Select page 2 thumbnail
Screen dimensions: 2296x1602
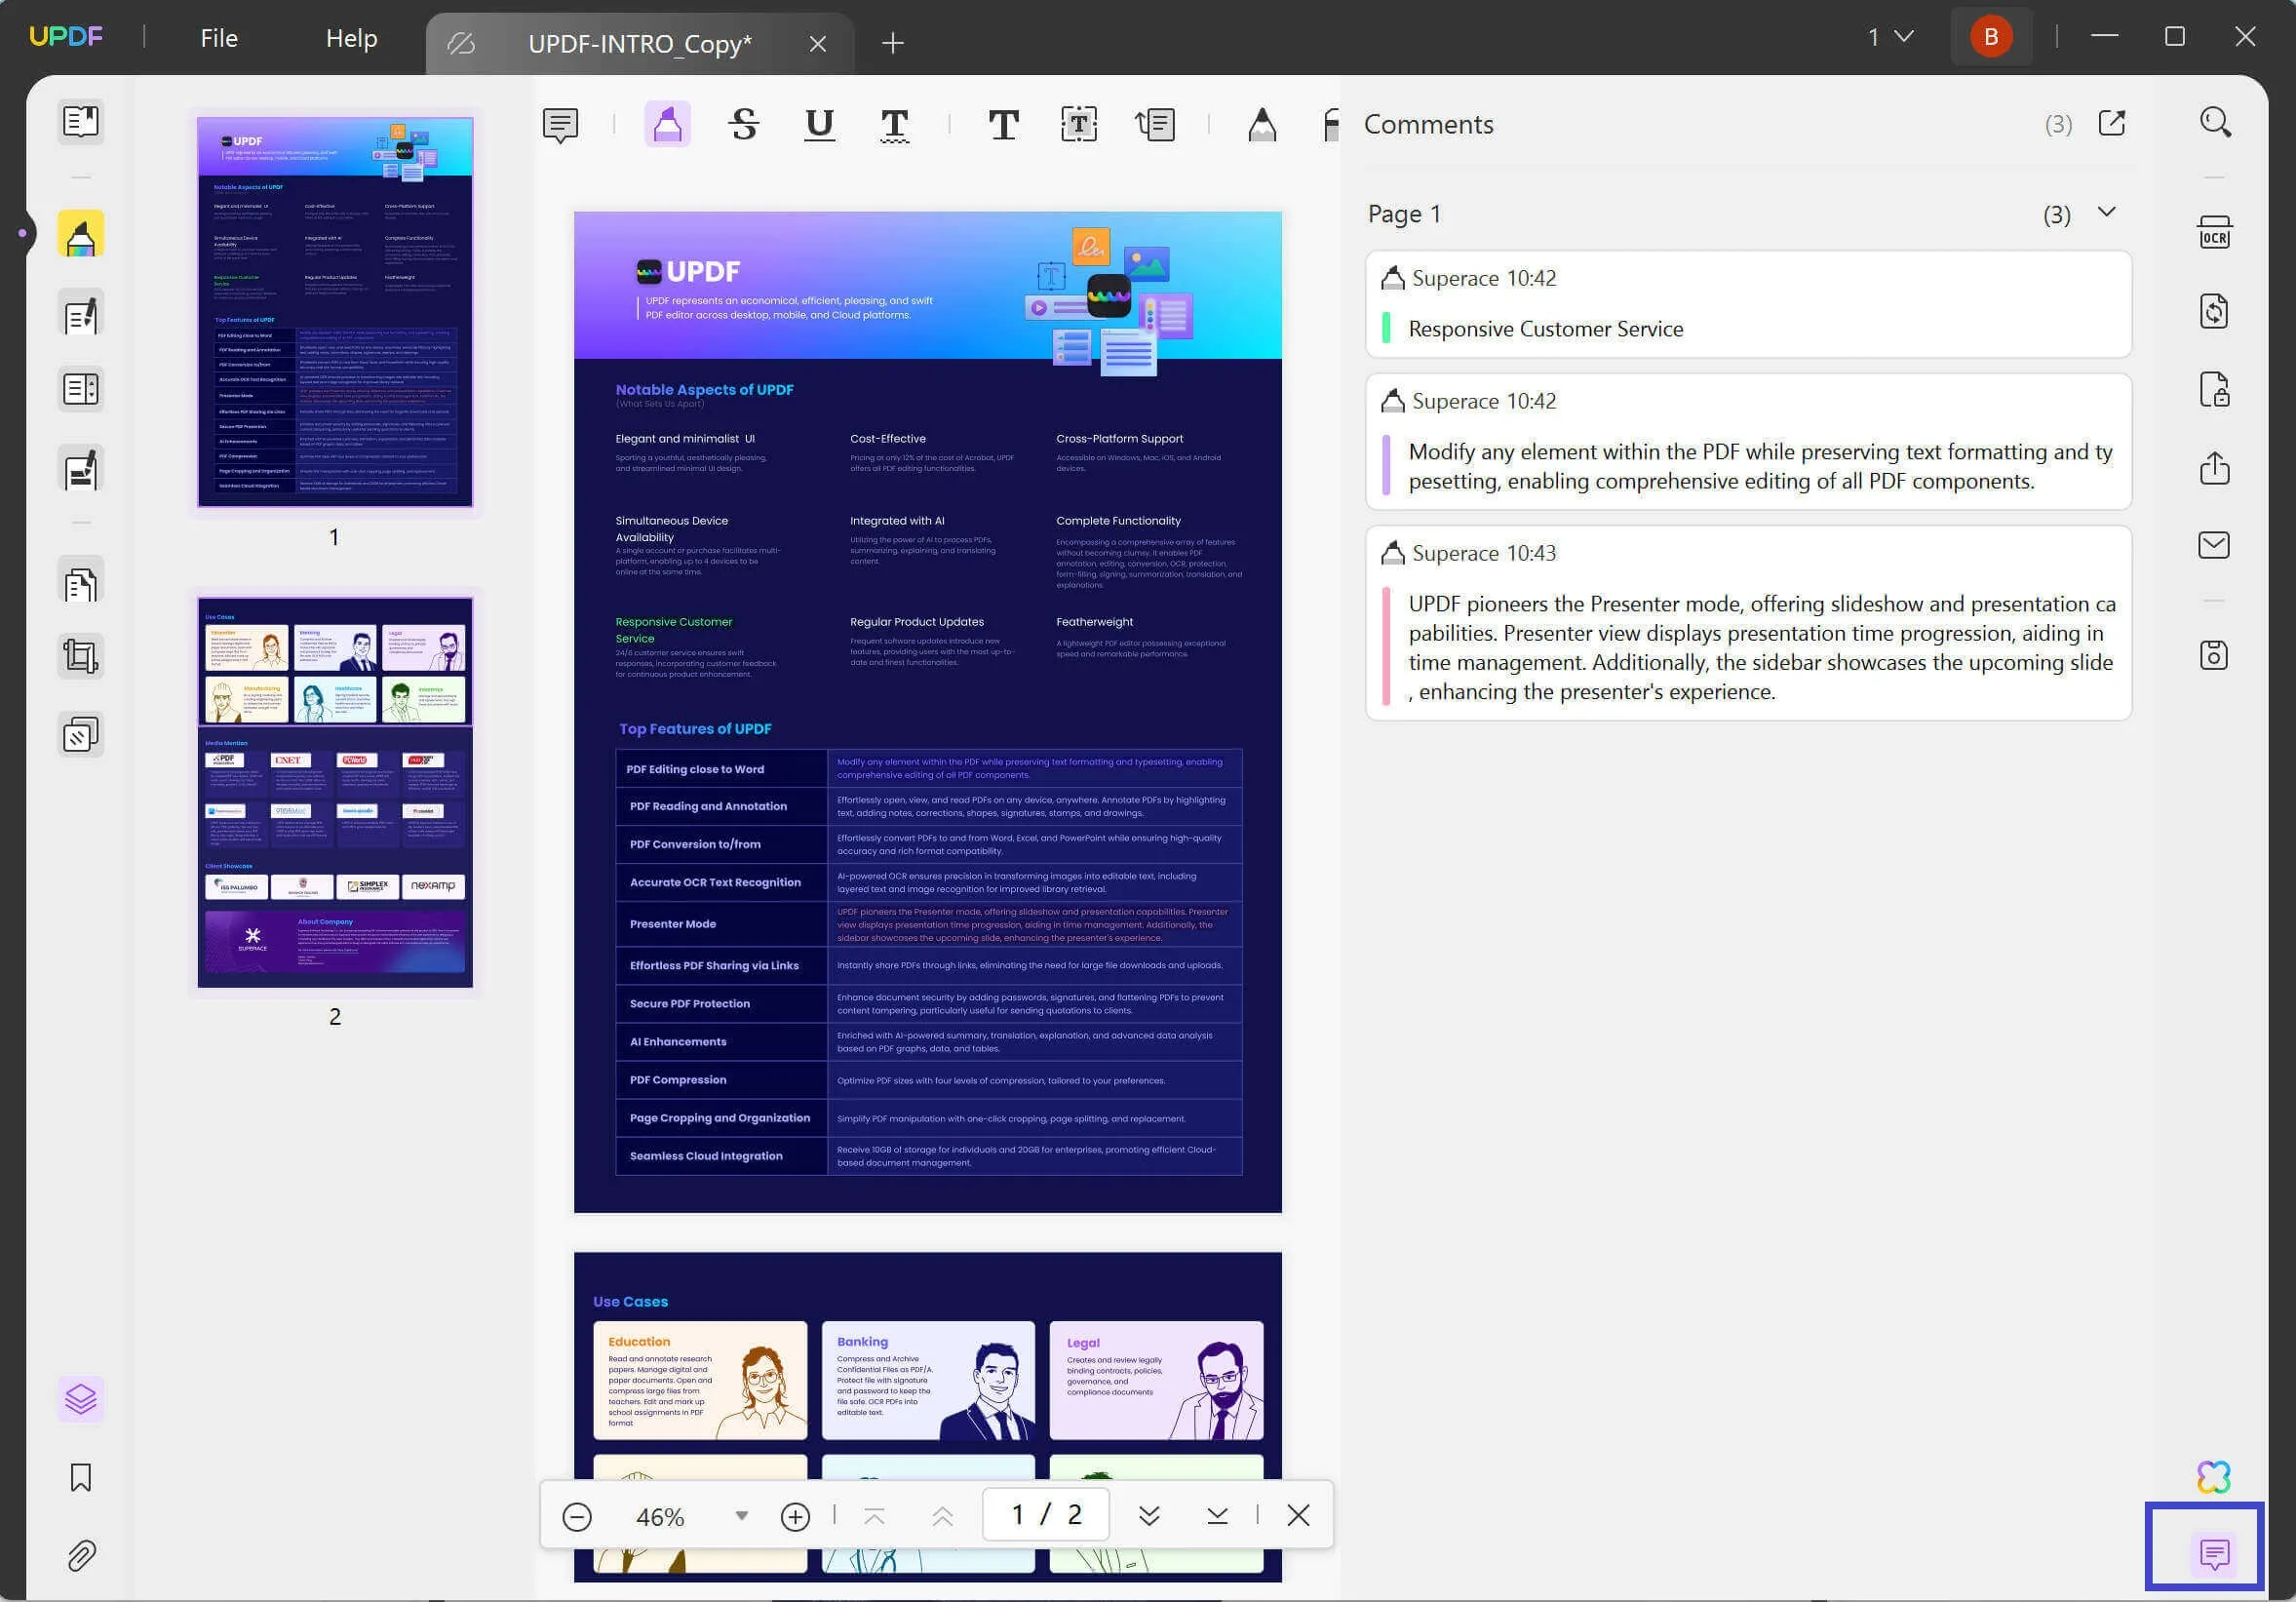pos(335,792)
